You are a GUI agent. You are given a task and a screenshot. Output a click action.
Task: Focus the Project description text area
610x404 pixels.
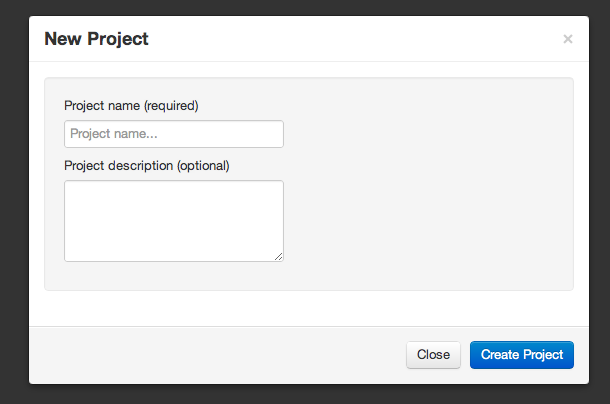(x=174, y=221)
